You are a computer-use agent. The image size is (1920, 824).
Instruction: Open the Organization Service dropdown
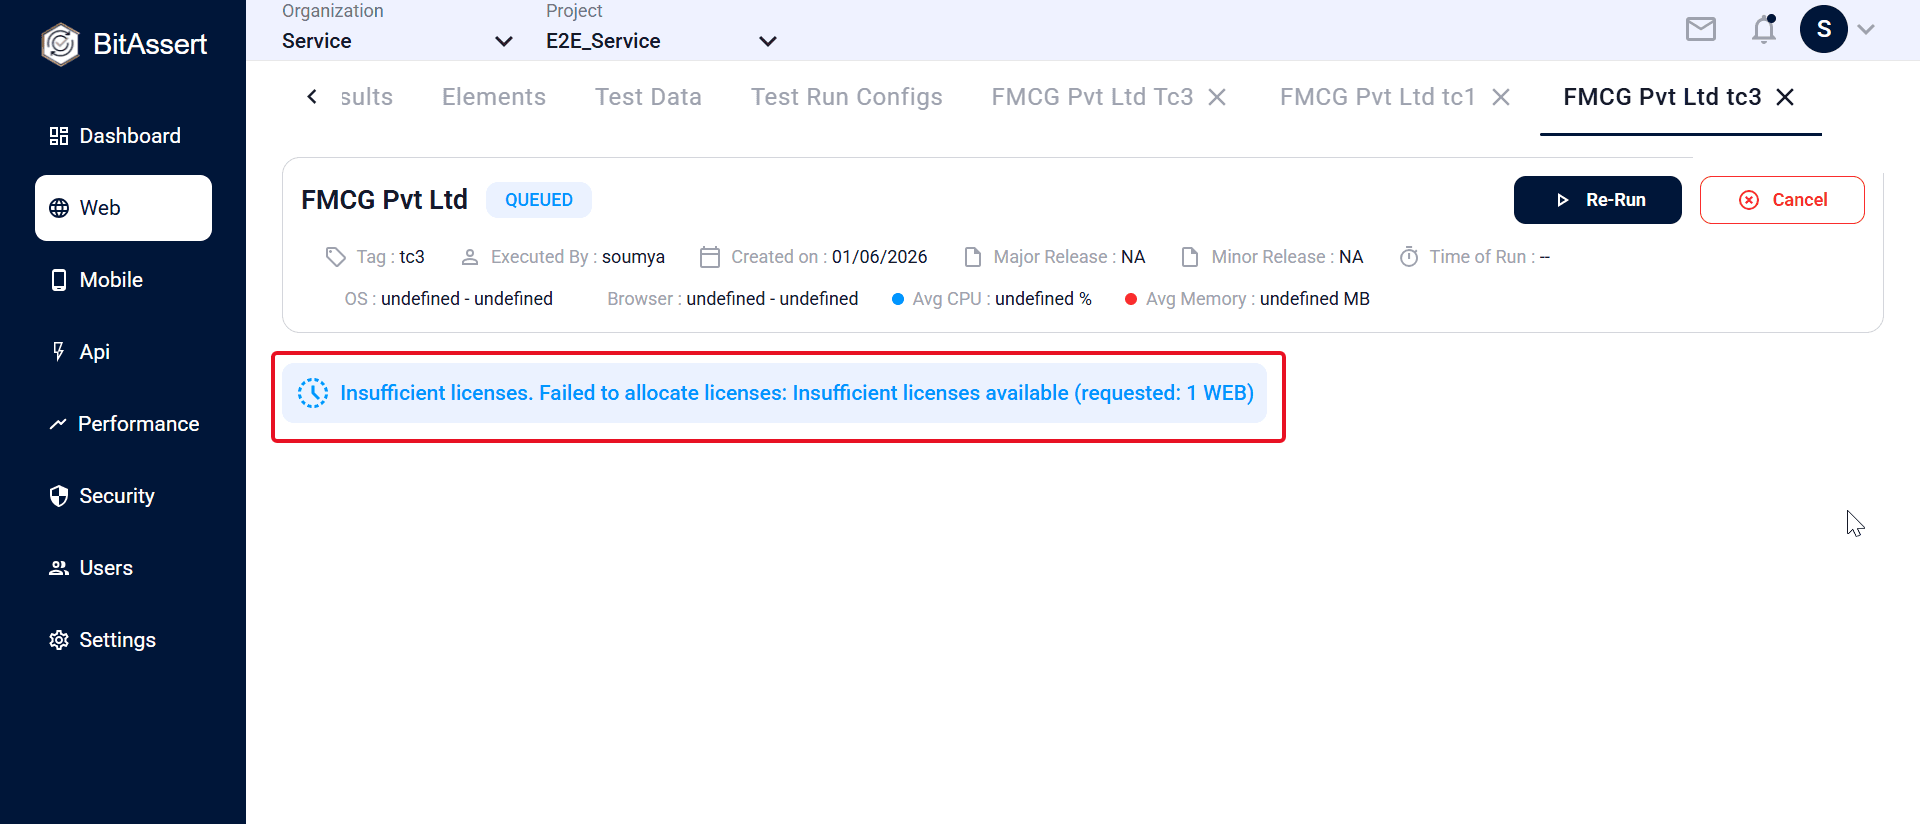click(x=397, y=41)
